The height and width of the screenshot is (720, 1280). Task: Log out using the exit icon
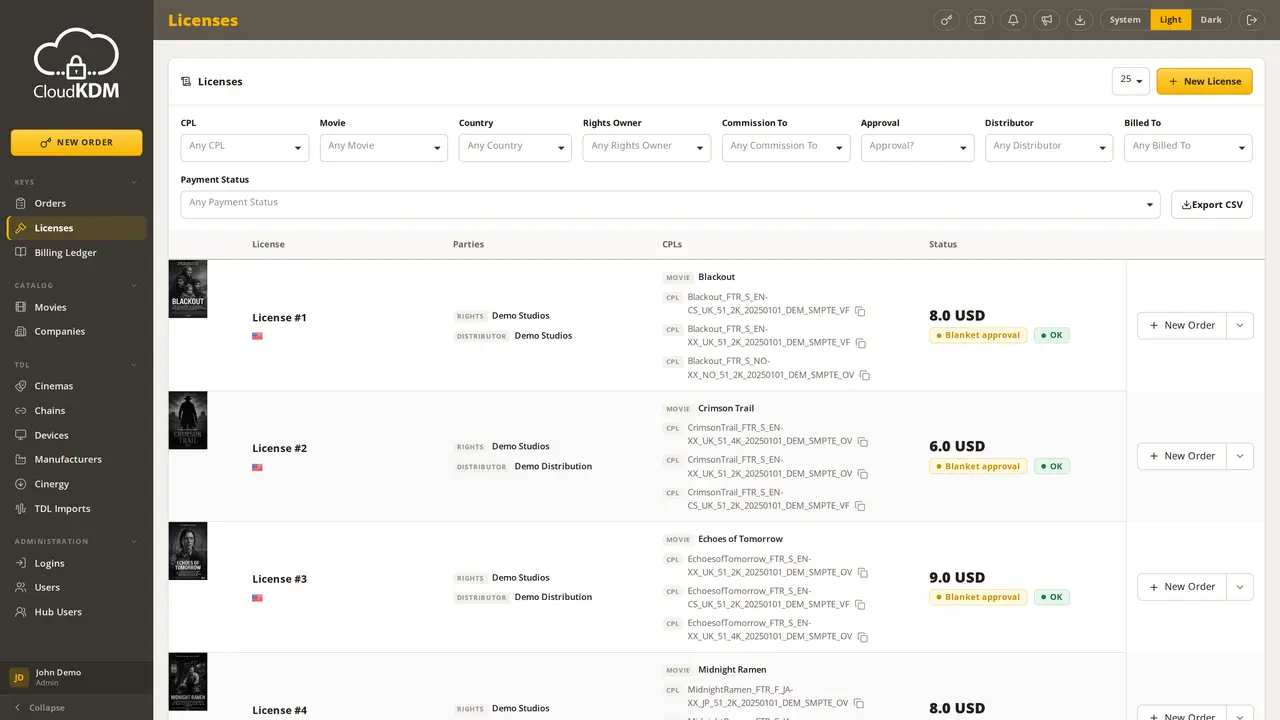click(1252, 20)
